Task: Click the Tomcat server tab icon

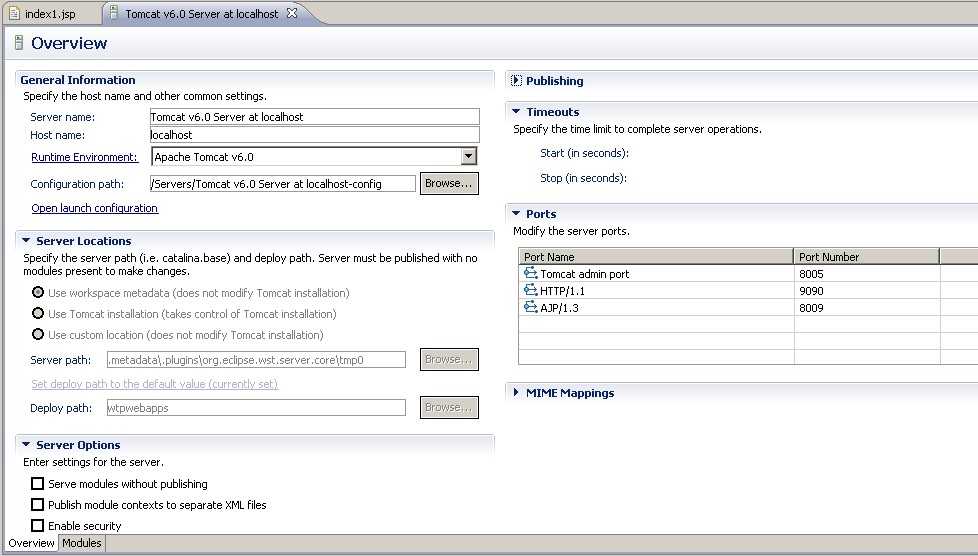Action: (114, 12)
